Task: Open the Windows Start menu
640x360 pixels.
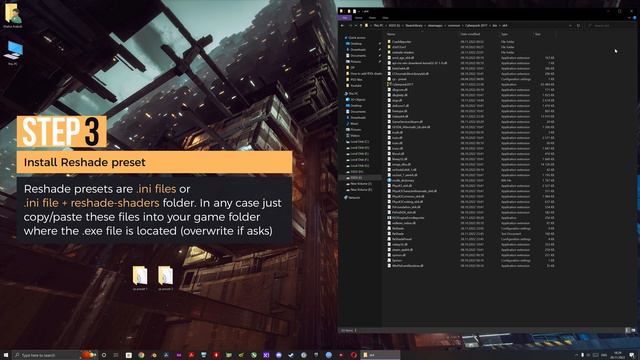Action: [6, 355]
